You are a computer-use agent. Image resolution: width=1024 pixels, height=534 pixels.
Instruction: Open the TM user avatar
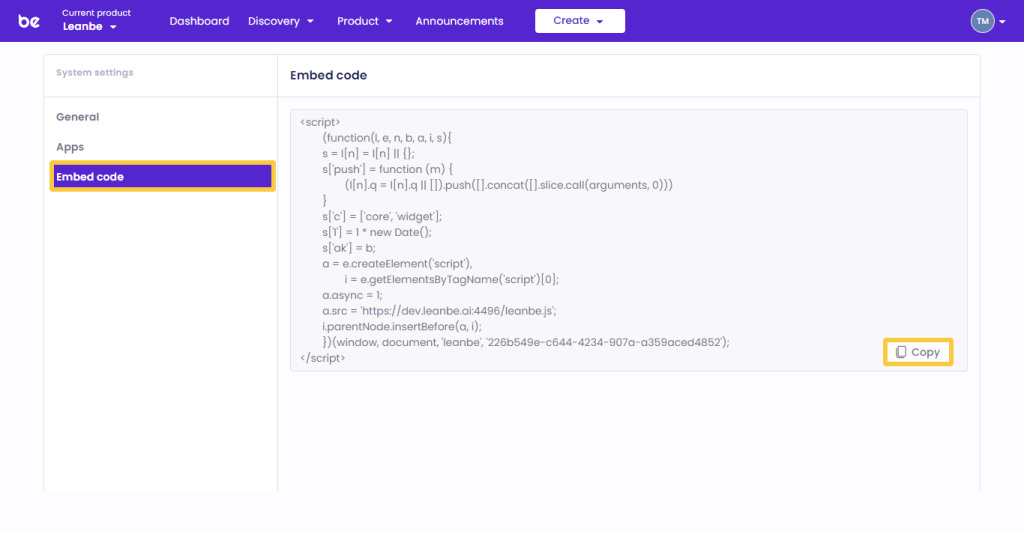[982, 21]
